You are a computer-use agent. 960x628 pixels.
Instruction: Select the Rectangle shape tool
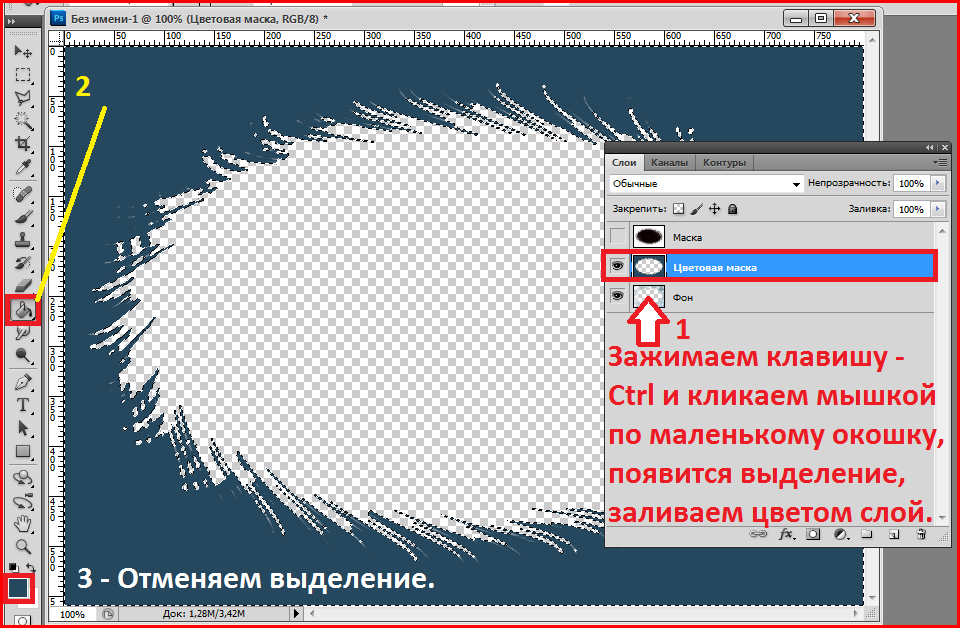(23, 452)
